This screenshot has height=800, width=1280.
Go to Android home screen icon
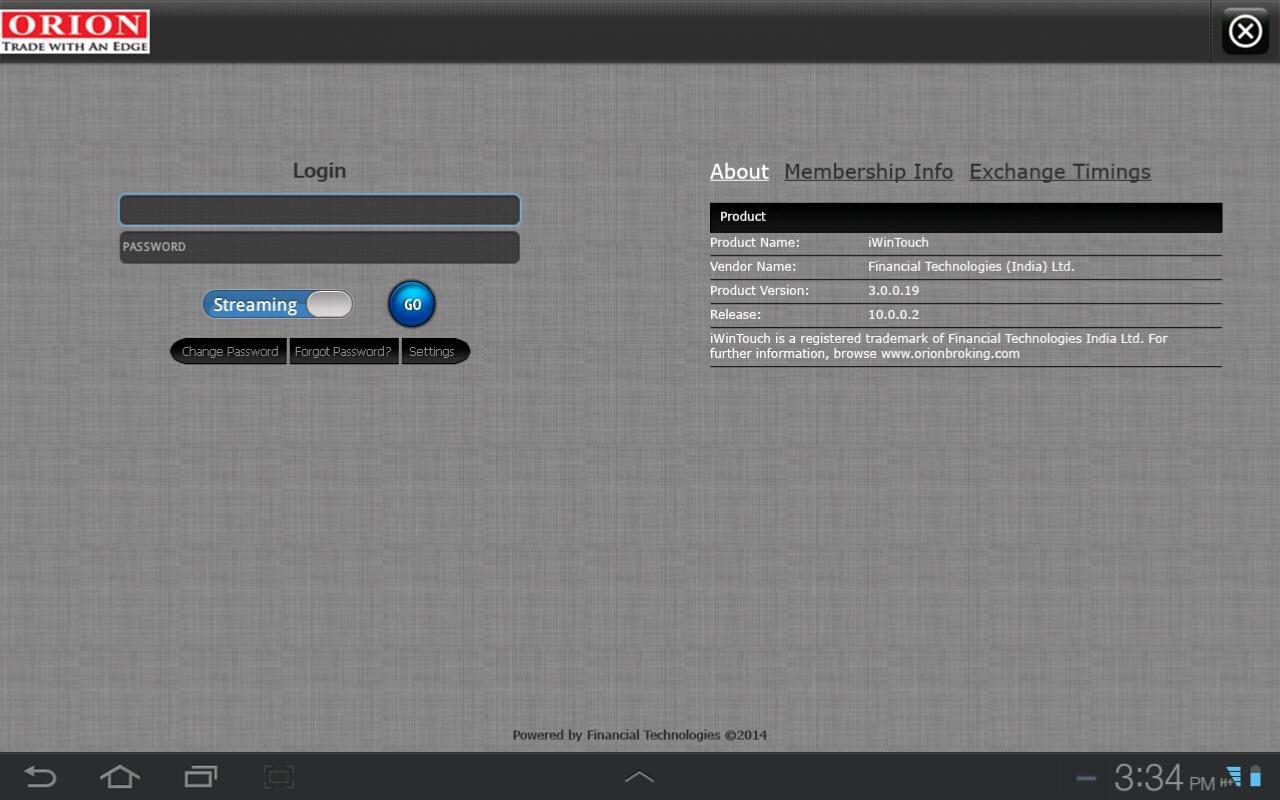(119, 777)
